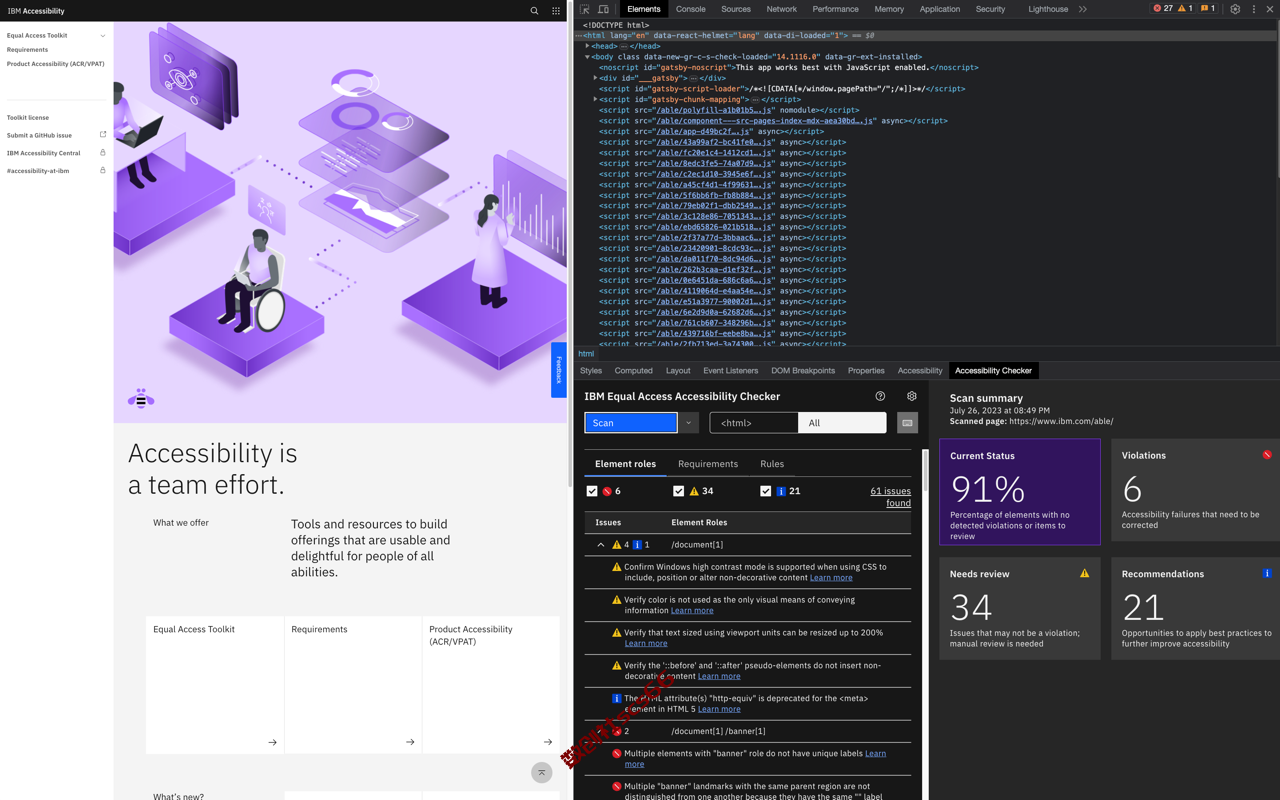Click the arrow on the Product Accessibility card
Screen dimensions: 1280x800
tap(548, 742)
